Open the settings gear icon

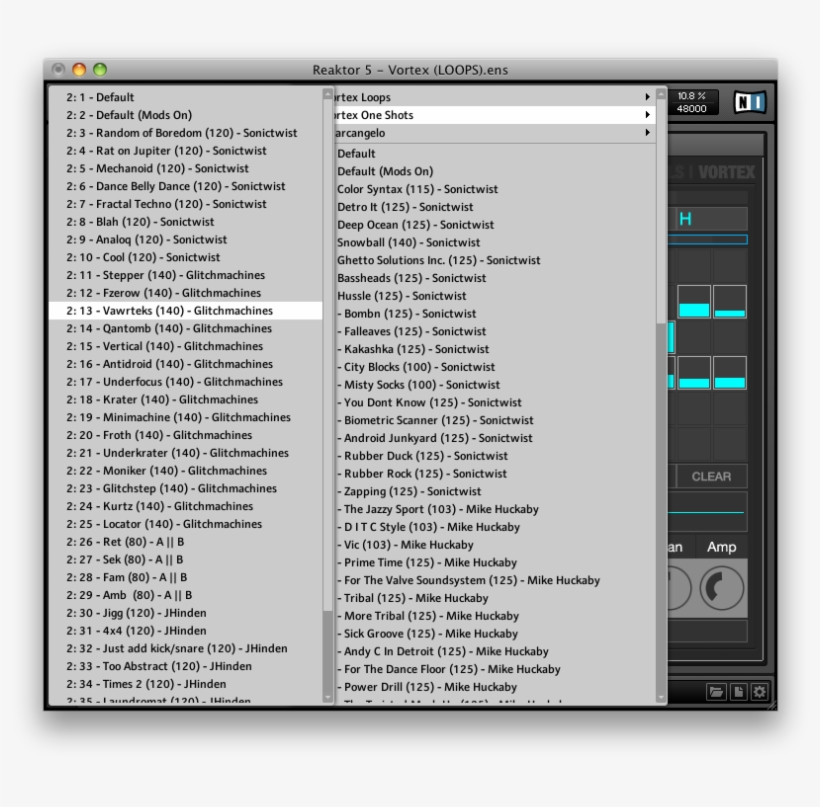pyautogui.click(x=761, y=690)
